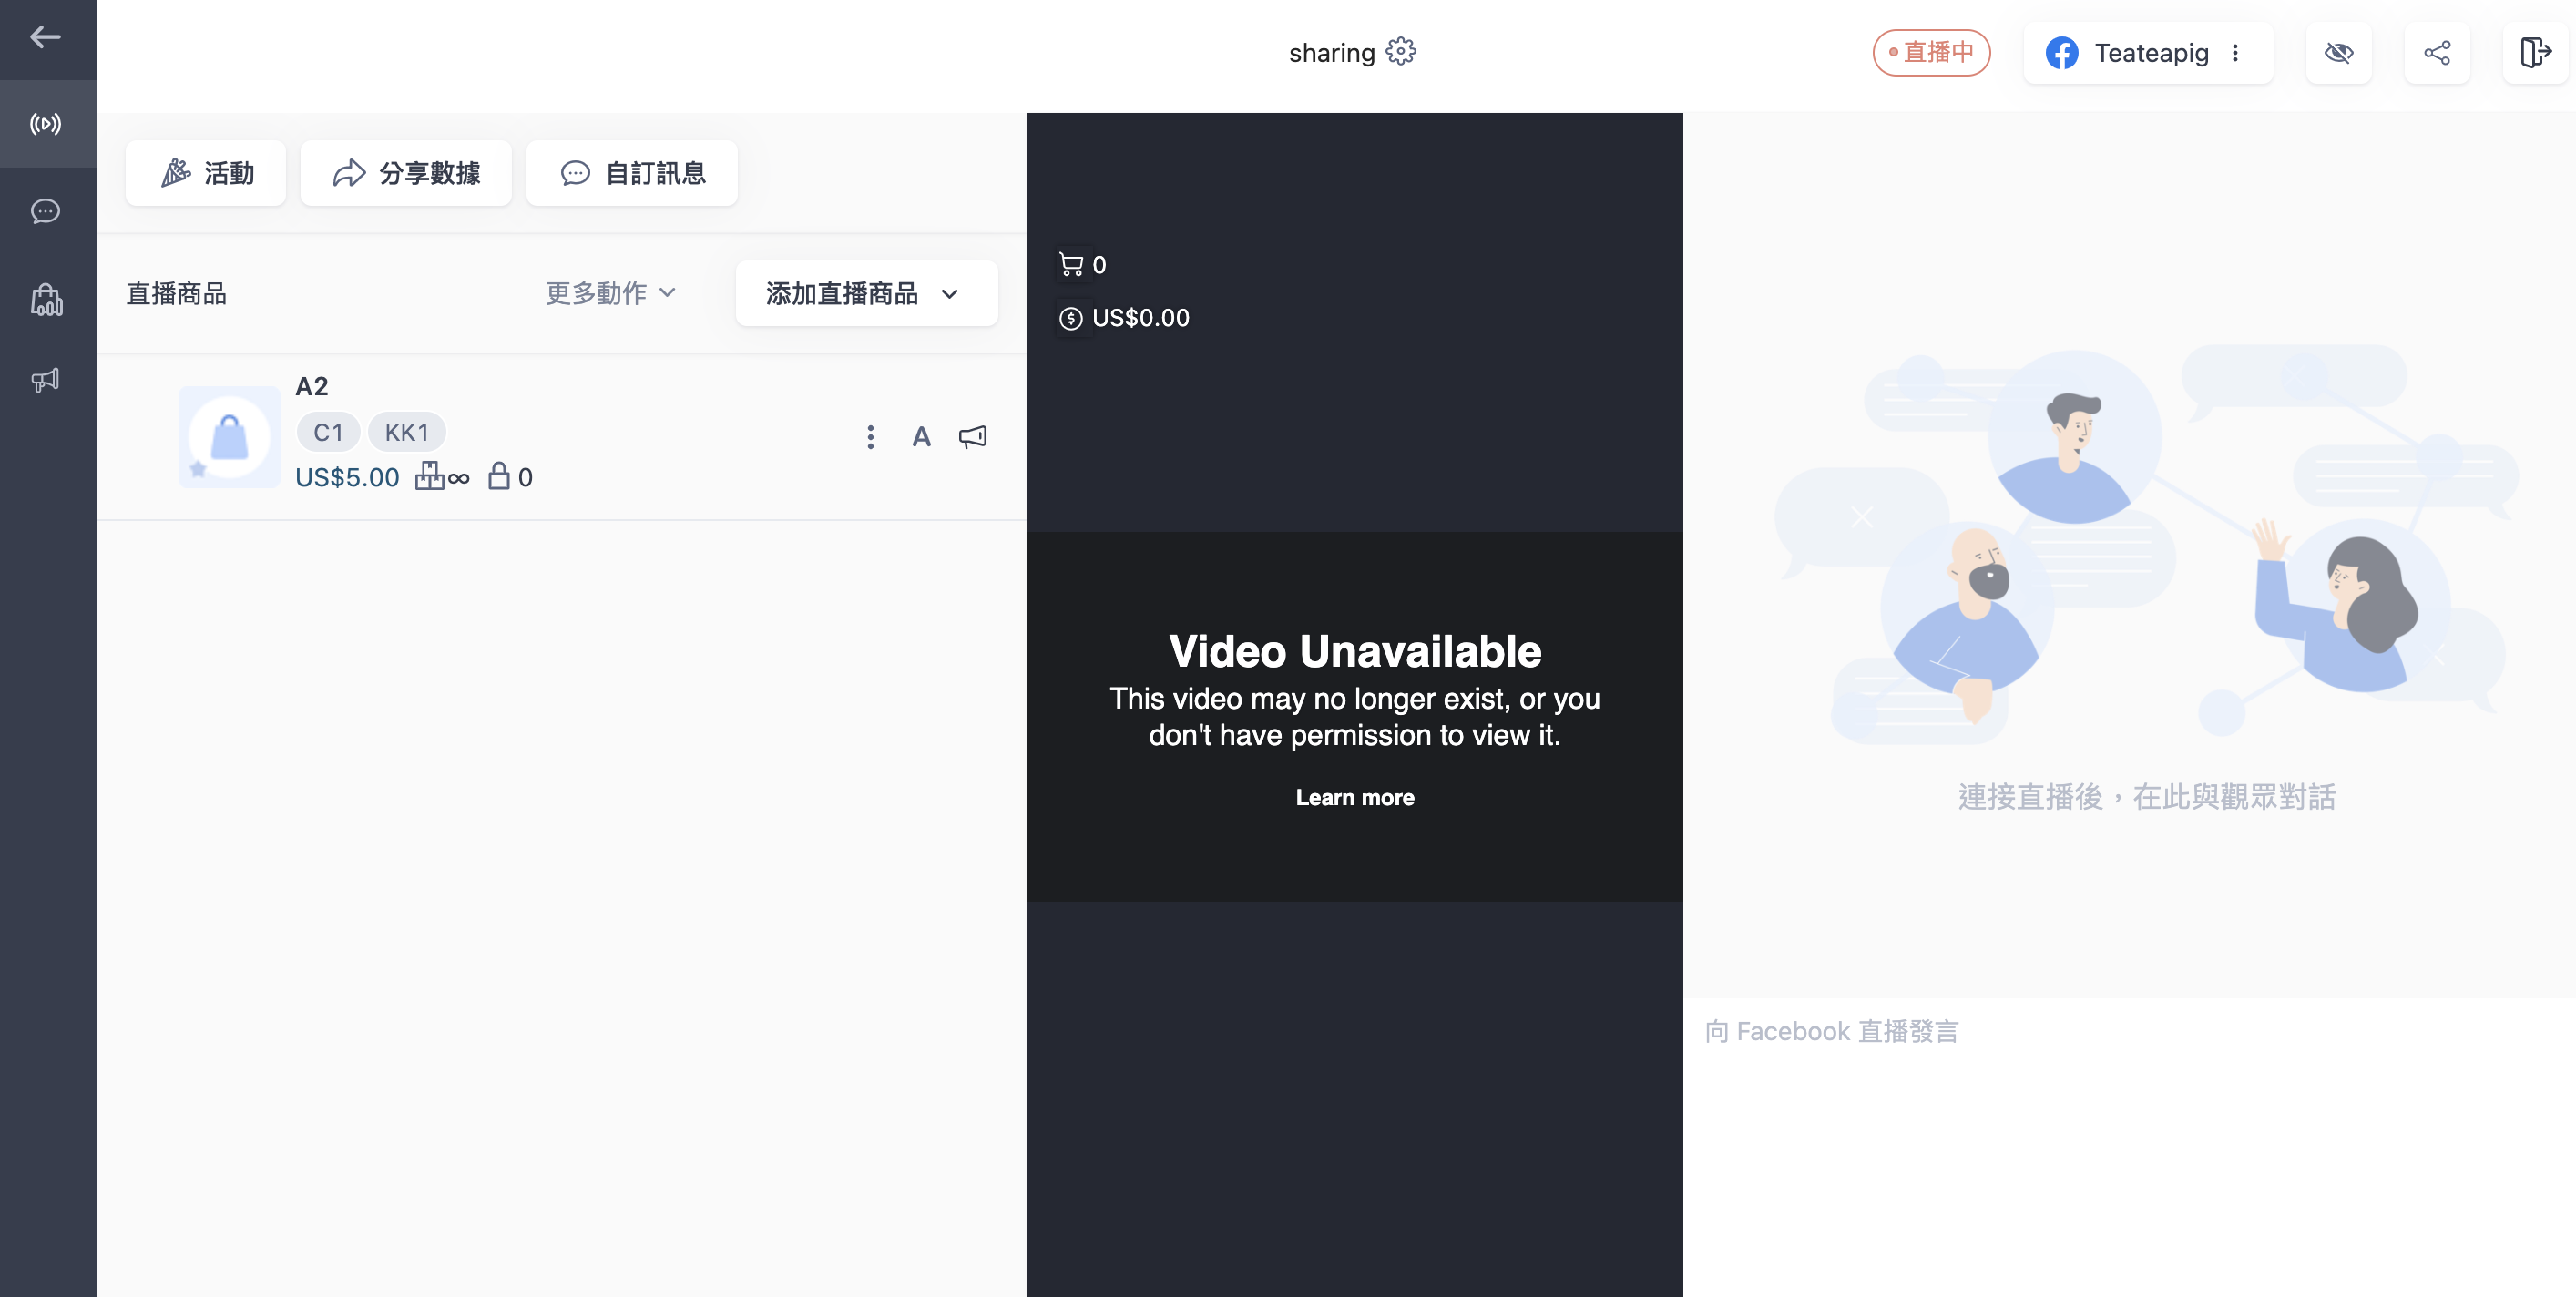This screenshot has height=1297, width=2576.
Task: Click the Learn more link
Action: tap(1354, 797)
